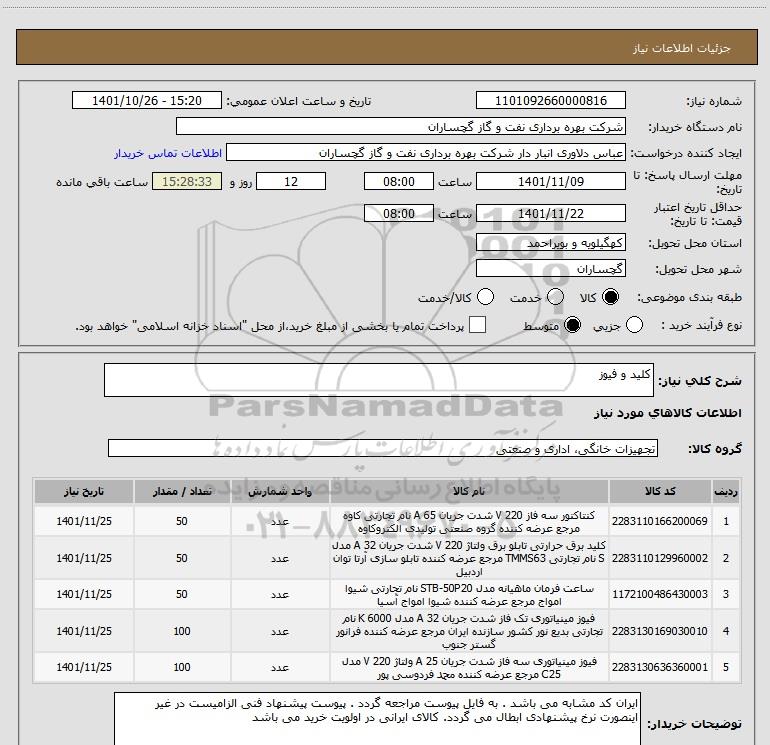Select the خدمت radio button

555,297
